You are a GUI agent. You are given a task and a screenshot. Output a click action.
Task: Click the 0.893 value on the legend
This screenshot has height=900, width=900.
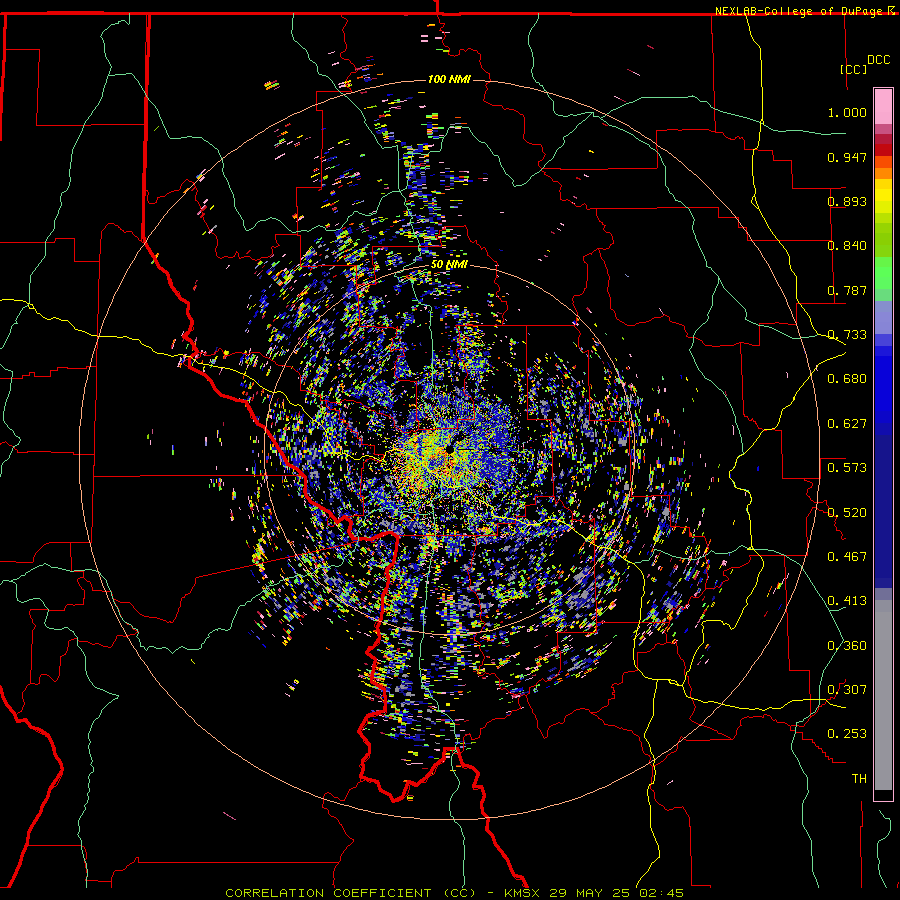[x=847, y=201]
